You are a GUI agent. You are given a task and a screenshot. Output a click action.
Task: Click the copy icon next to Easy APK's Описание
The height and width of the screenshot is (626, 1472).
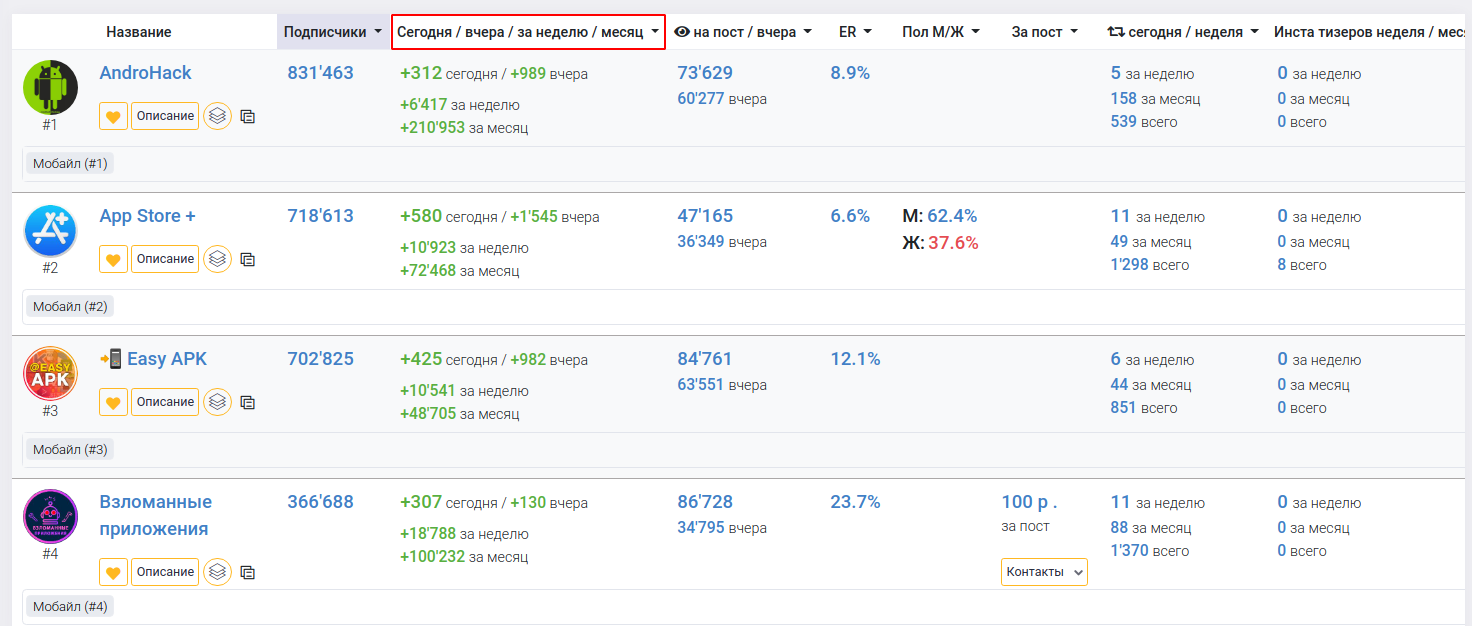pos(248,402)
